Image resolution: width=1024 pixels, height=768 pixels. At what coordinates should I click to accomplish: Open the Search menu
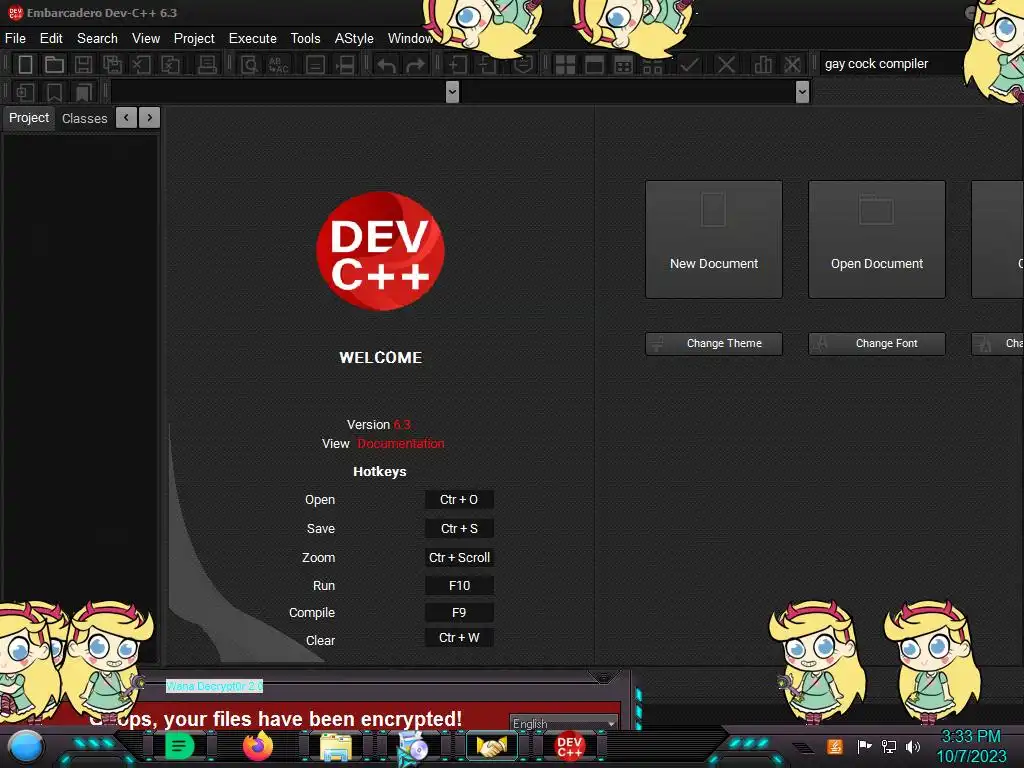pyautogui.click(x=97, y=39)
